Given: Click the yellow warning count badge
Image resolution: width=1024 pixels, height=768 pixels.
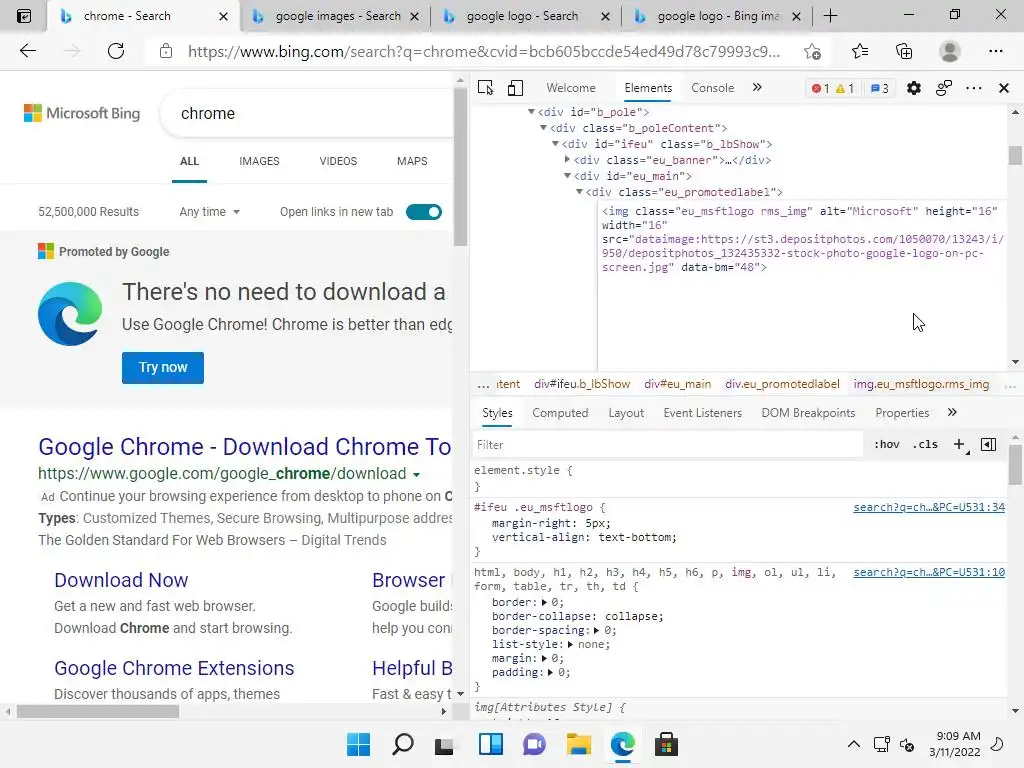Looking at the screenshot, I should [x=845, y=88].
